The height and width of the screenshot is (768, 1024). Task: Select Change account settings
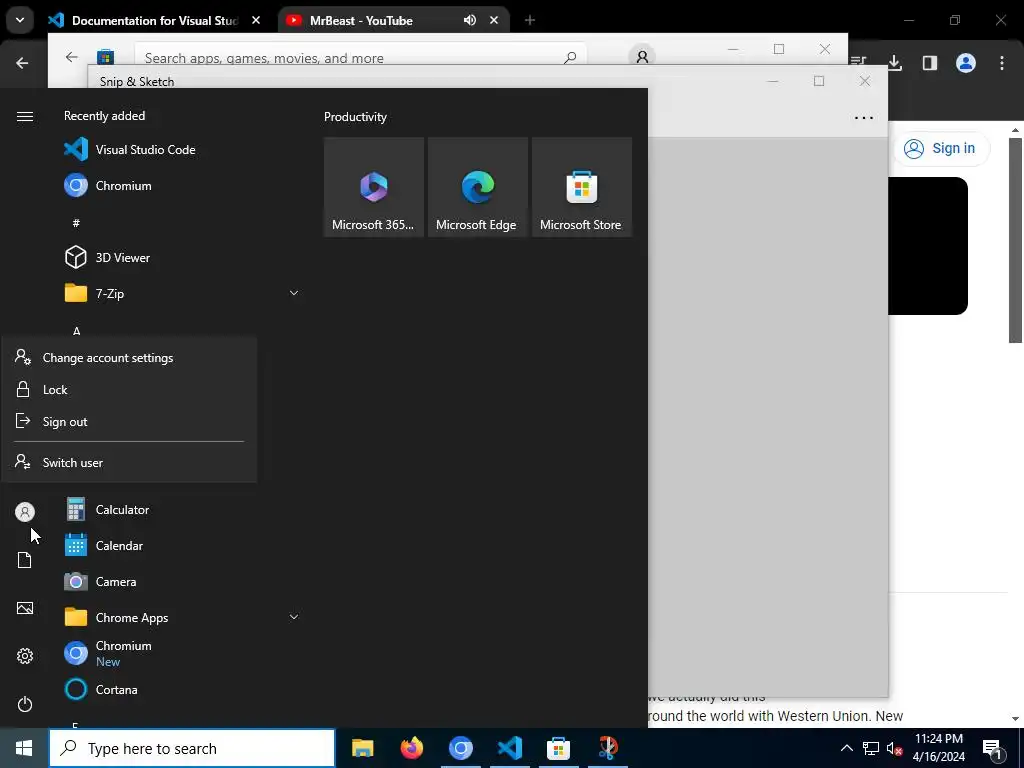click(x=129, y=358)
